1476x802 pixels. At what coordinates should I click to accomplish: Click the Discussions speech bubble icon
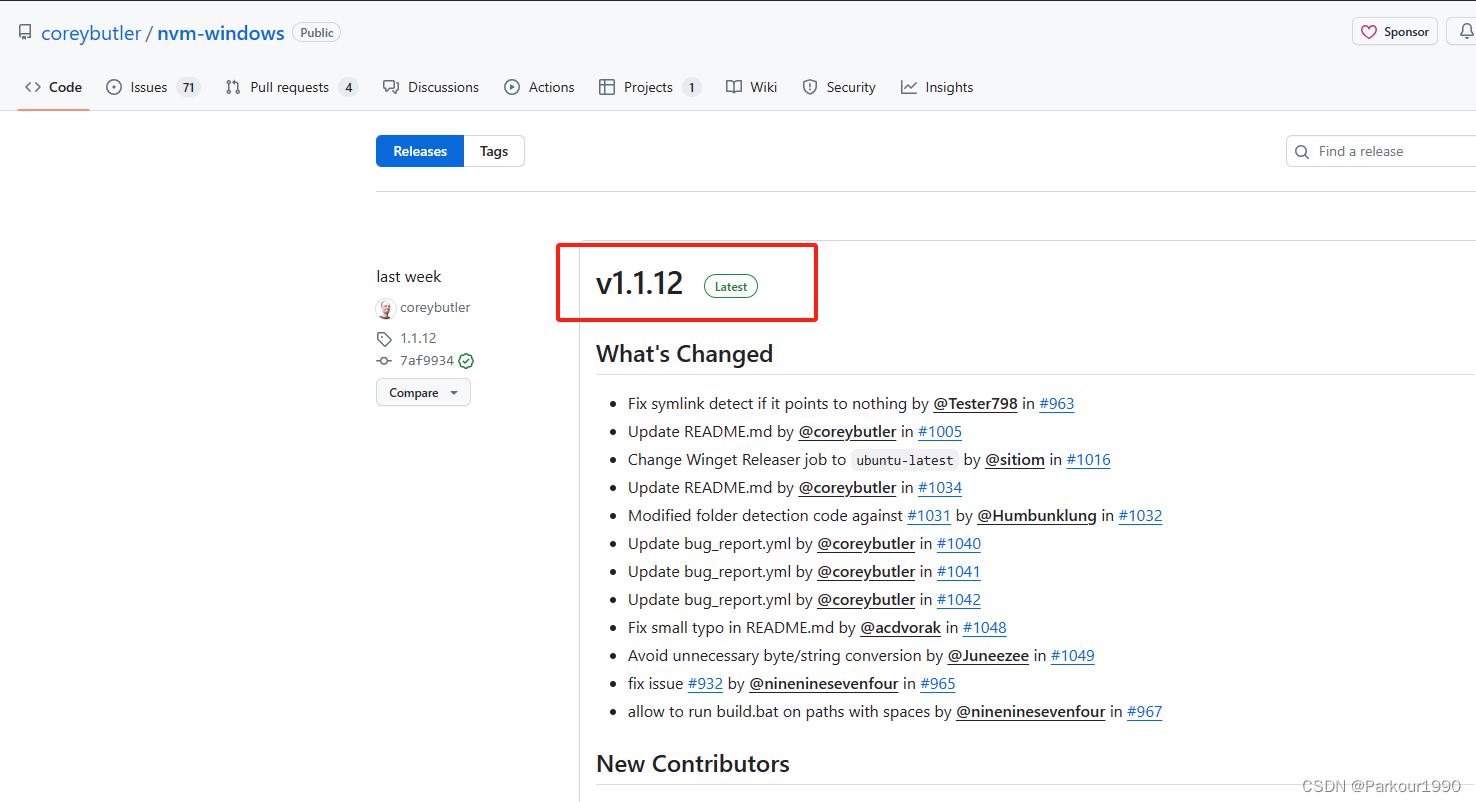coord(391,87)
